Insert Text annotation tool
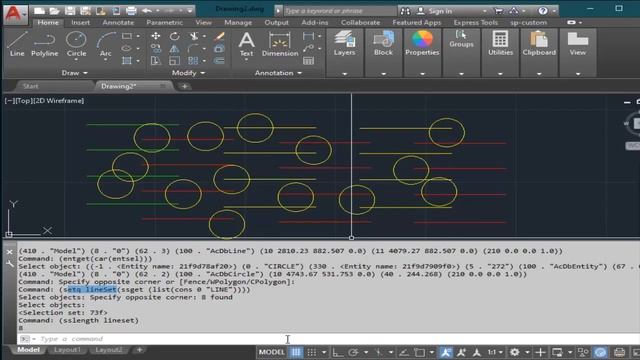 click(x=246, y=44)
